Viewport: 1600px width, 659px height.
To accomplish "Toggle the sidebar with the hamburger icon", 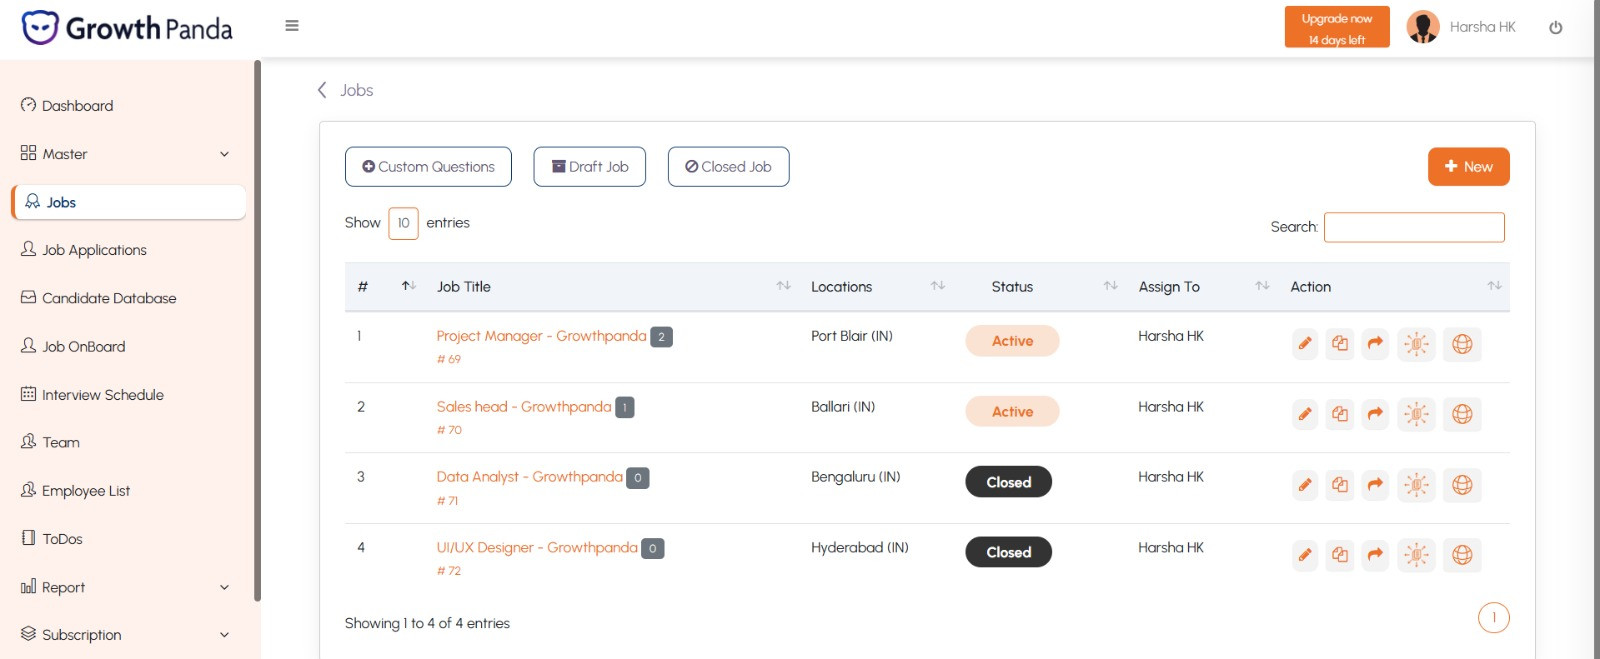I will pyautogui.click(x=292, y=26).
